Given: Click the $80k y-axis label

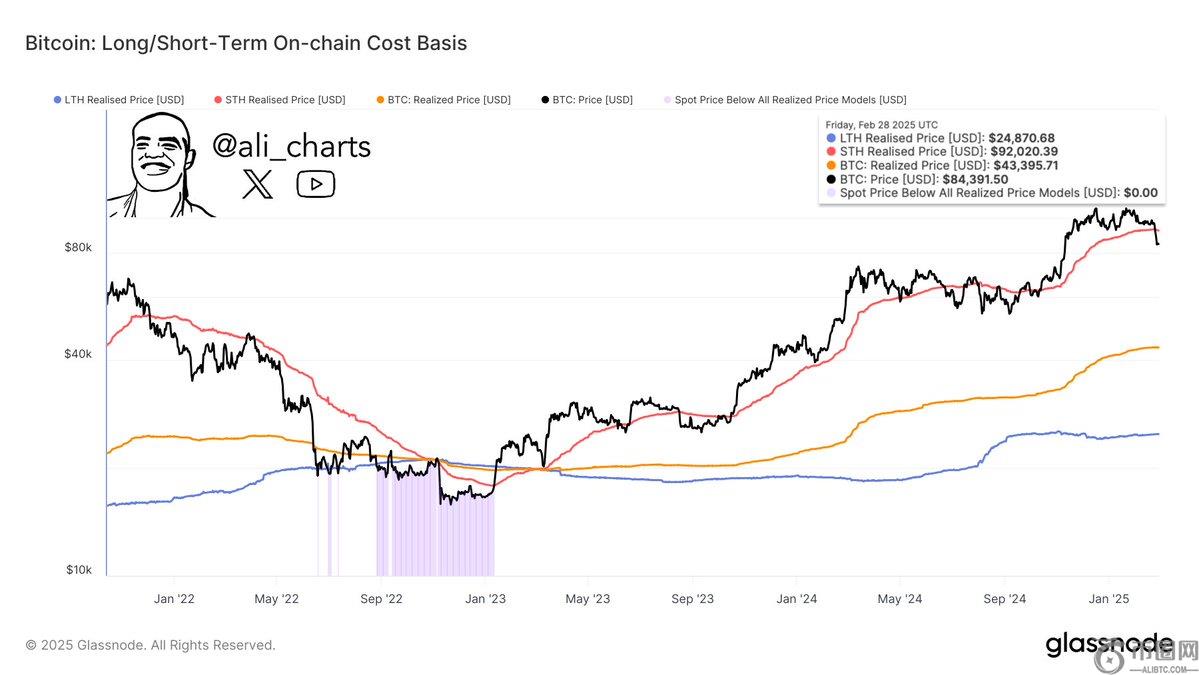Looking at the screenshot, I should 79,247.
